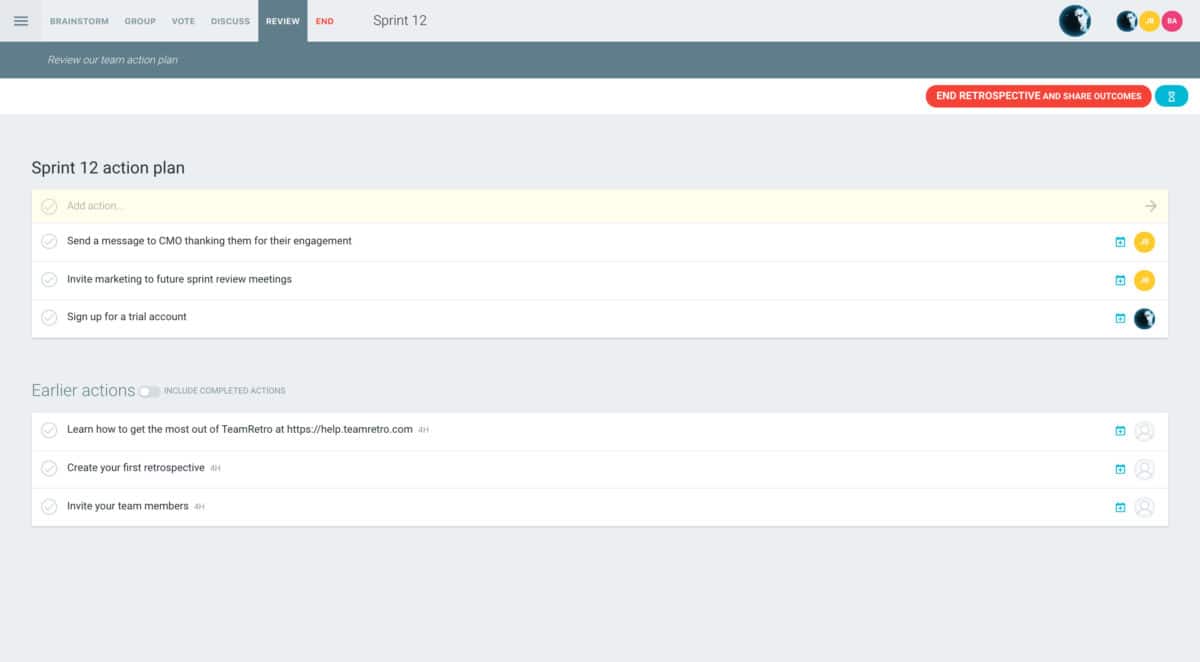Check off Invite marketing to future sprint reviews
The width and height of the screenshot is (1200, 662).
(x=49, y=280)
